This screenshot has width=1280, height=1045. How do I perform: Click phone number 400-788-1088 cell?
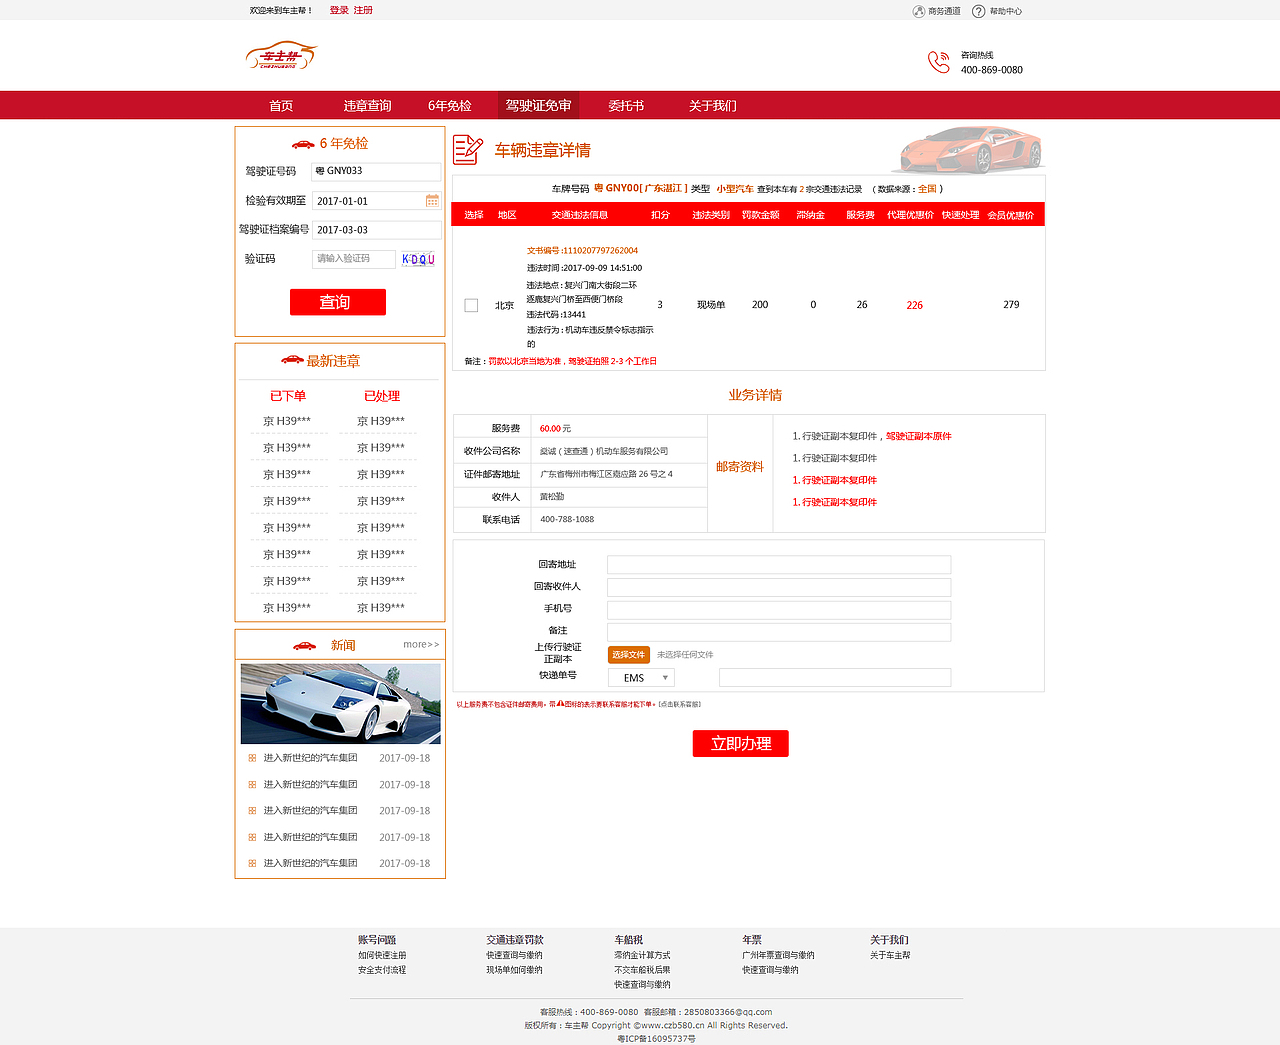[567, 520]
